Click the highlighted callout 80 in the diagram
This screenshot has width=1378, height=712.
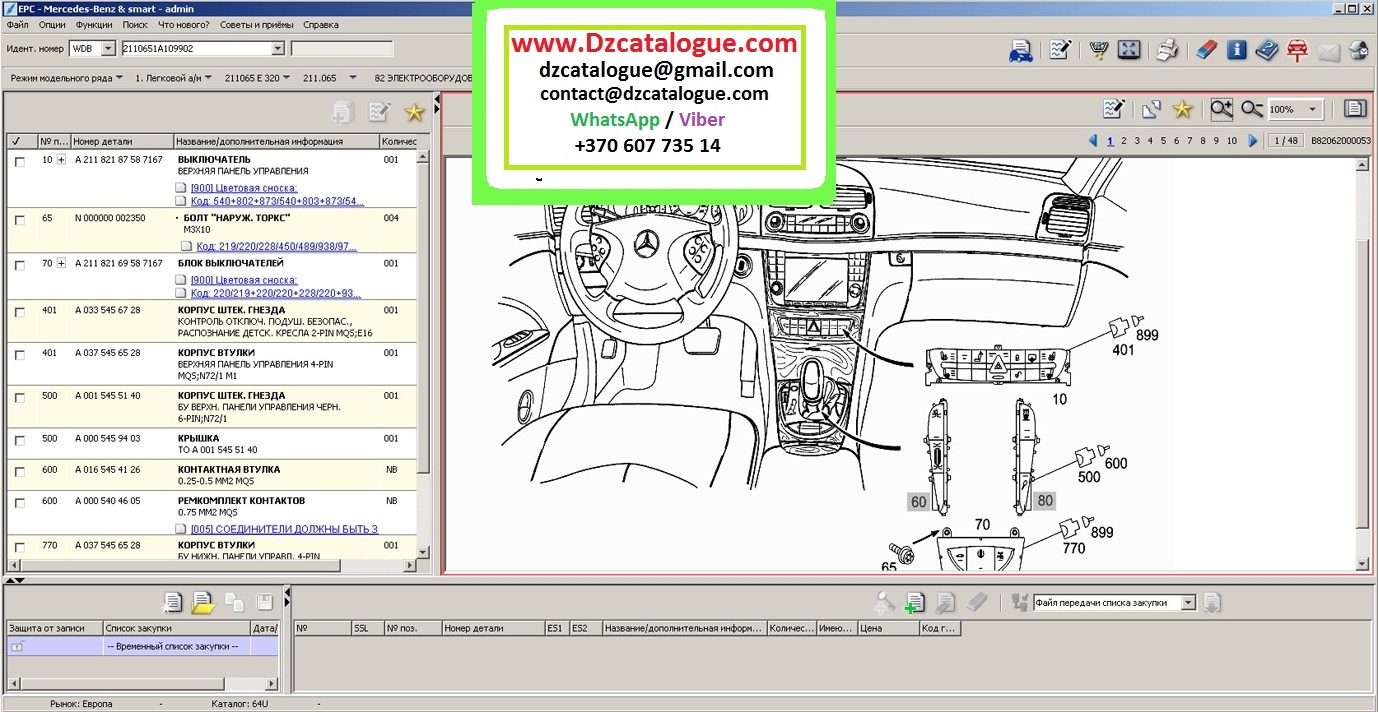click(x=1045, y=500)
